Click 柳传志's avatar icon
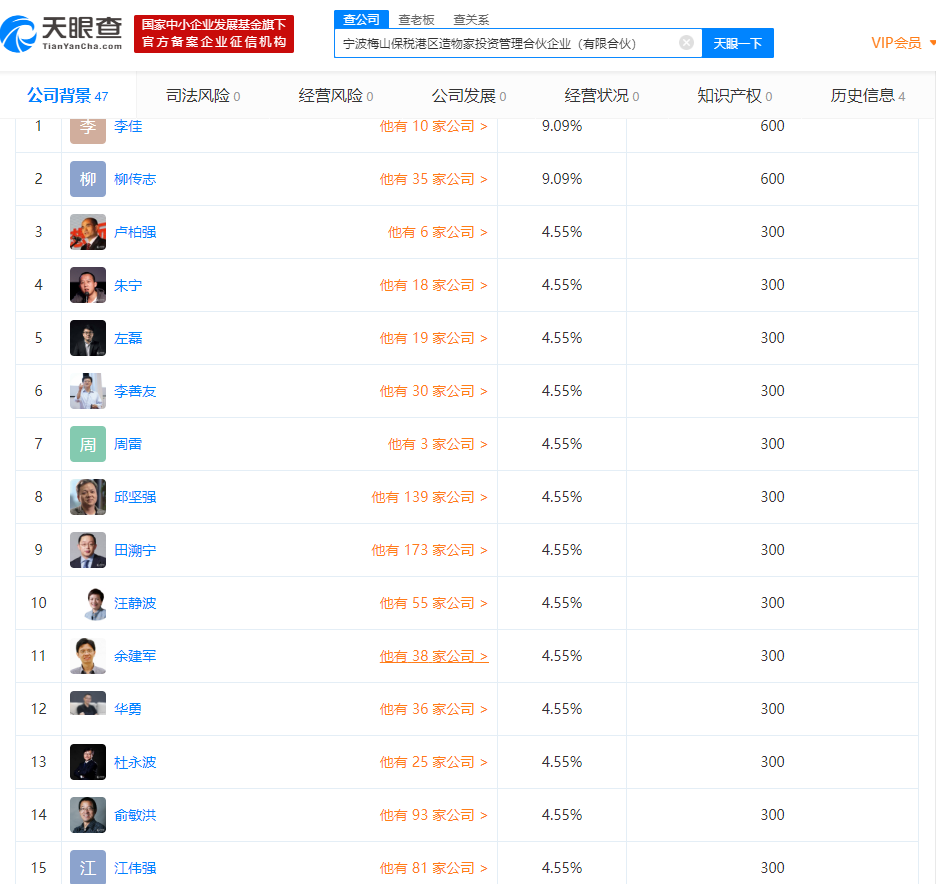This screenshot has width=936, height=884. coord(88,179)
